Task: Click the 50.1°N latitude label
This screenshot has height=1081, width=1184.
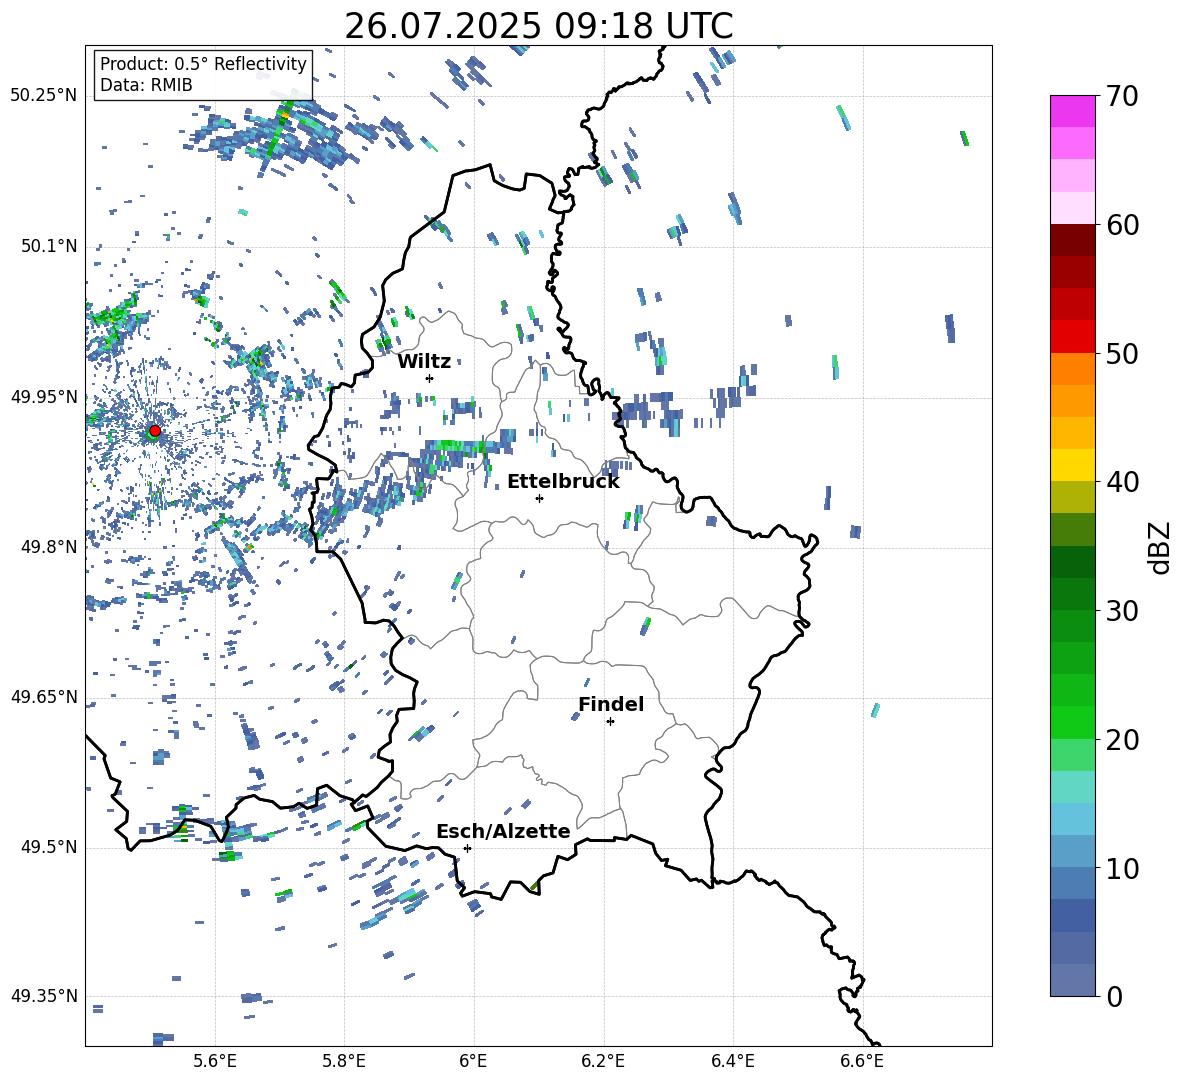Action: (49, 246)
